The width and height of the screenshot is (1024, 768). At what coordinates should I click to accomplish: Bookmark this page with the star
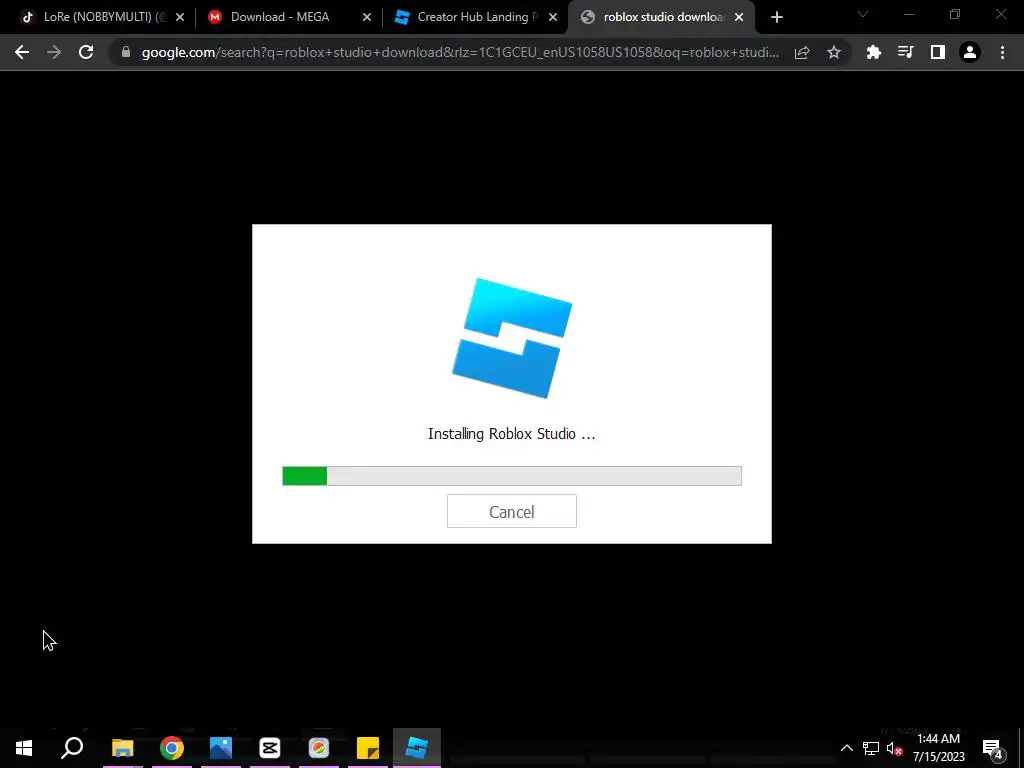pos(833,52)
